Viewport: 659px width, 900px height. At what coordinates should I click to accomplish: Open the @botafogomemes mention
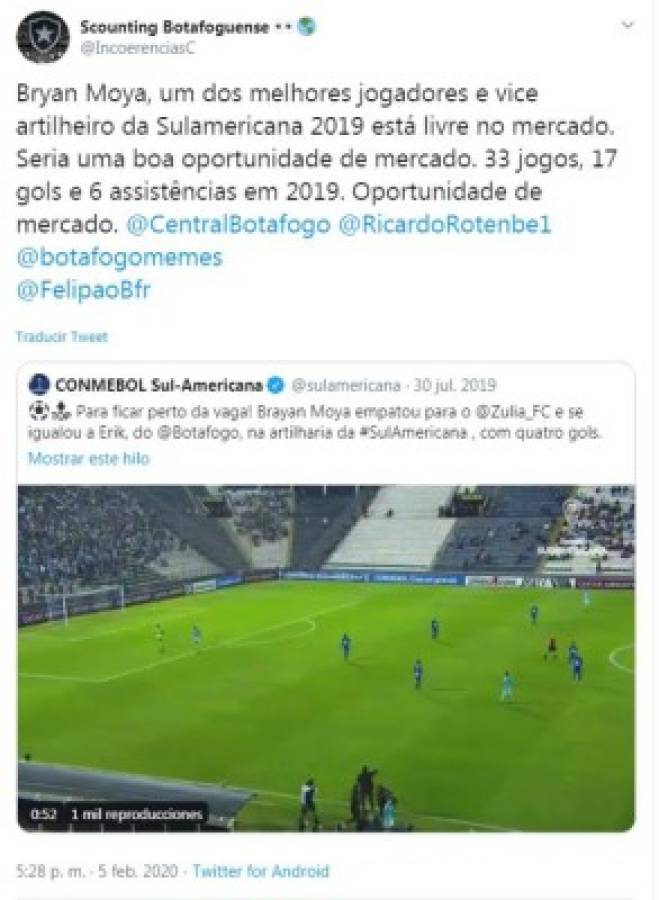tap(119, 257)
